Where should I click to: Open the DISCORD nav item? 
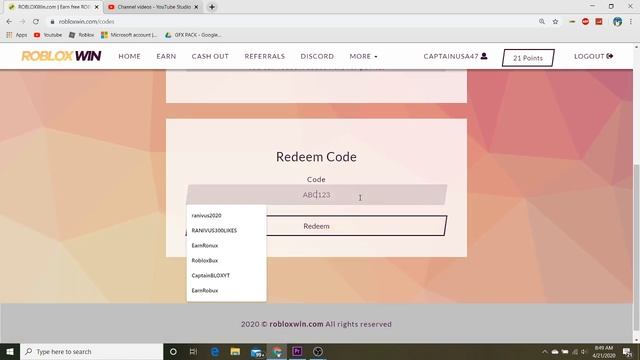pos(317,56)
